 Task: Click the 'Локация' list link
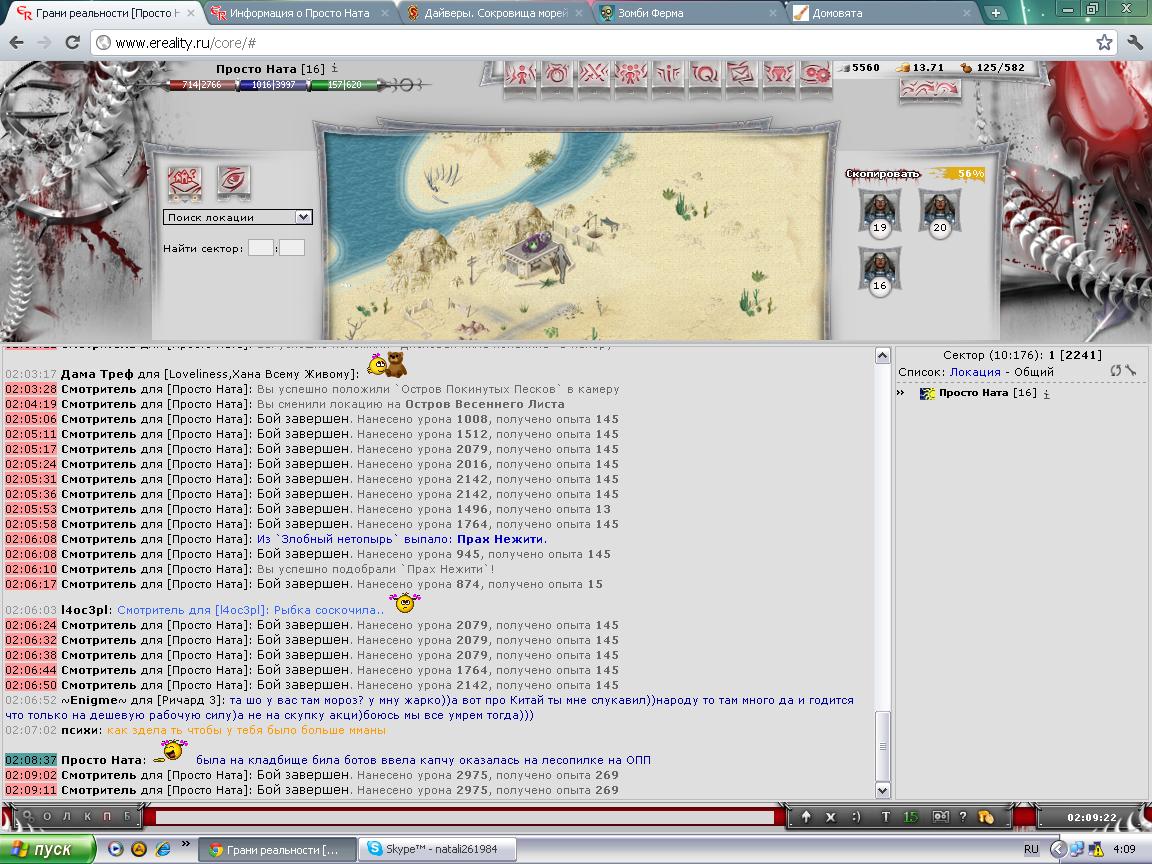point(973,371)
